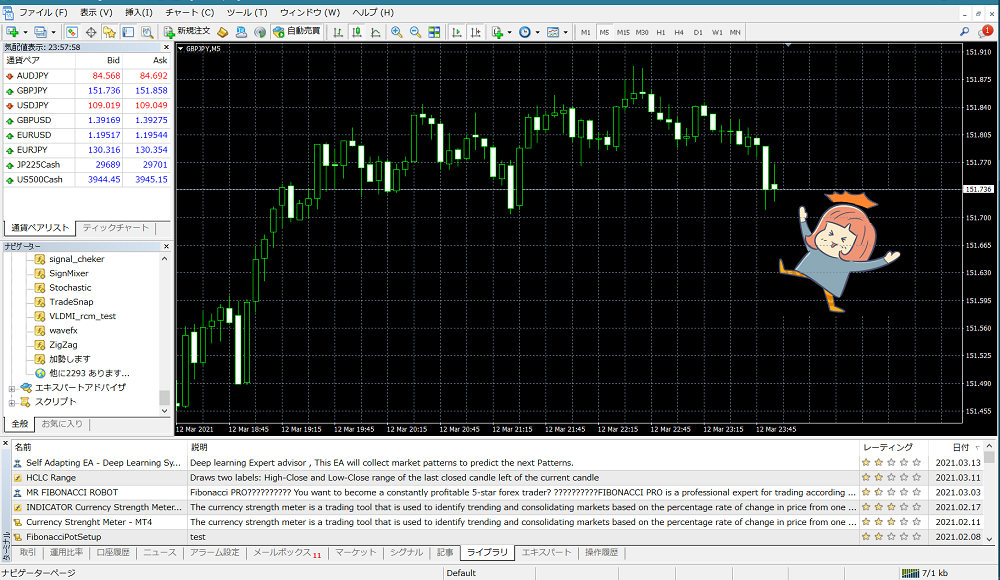This screenshot has width=1000, height=580.
Task: Toggle the Terminal panel icon
Action: click(128, 32)
